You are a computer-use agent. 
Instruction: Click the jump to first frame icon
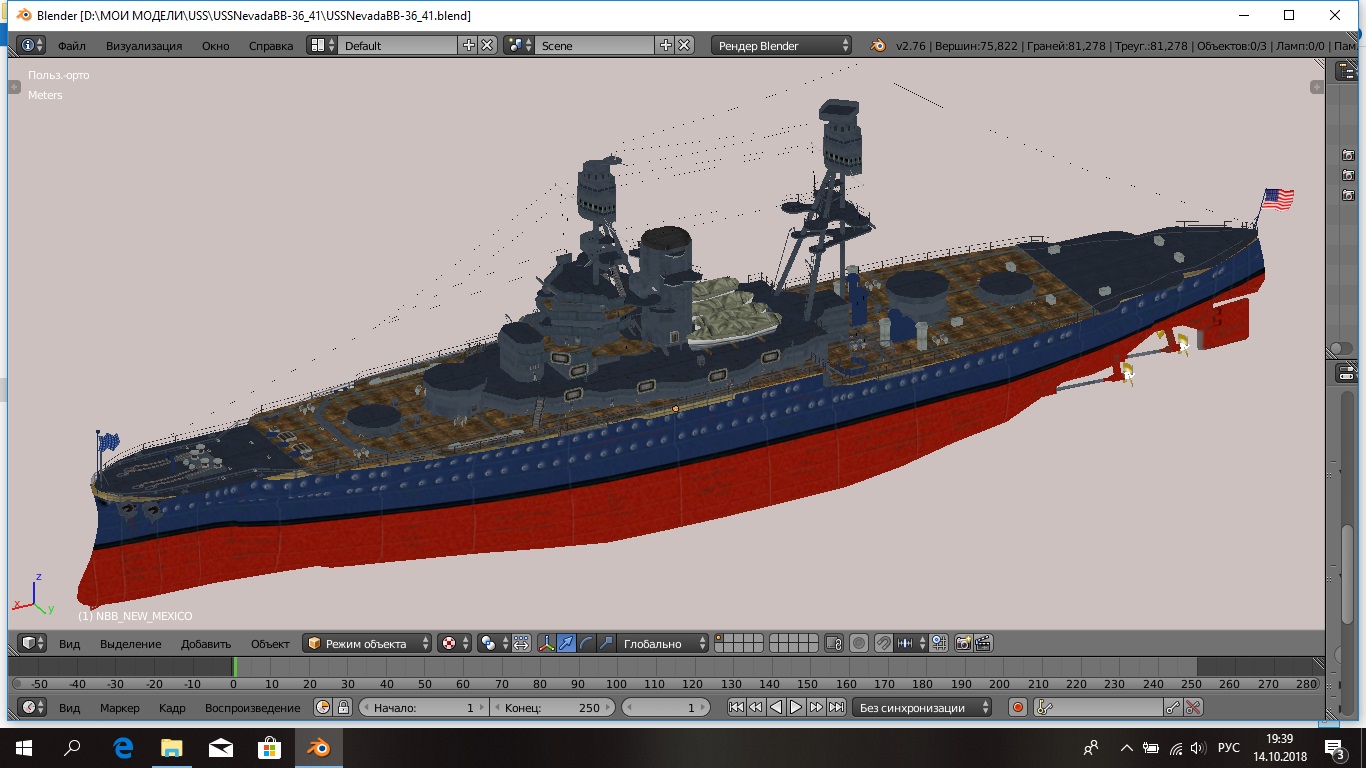click(736, 708)
